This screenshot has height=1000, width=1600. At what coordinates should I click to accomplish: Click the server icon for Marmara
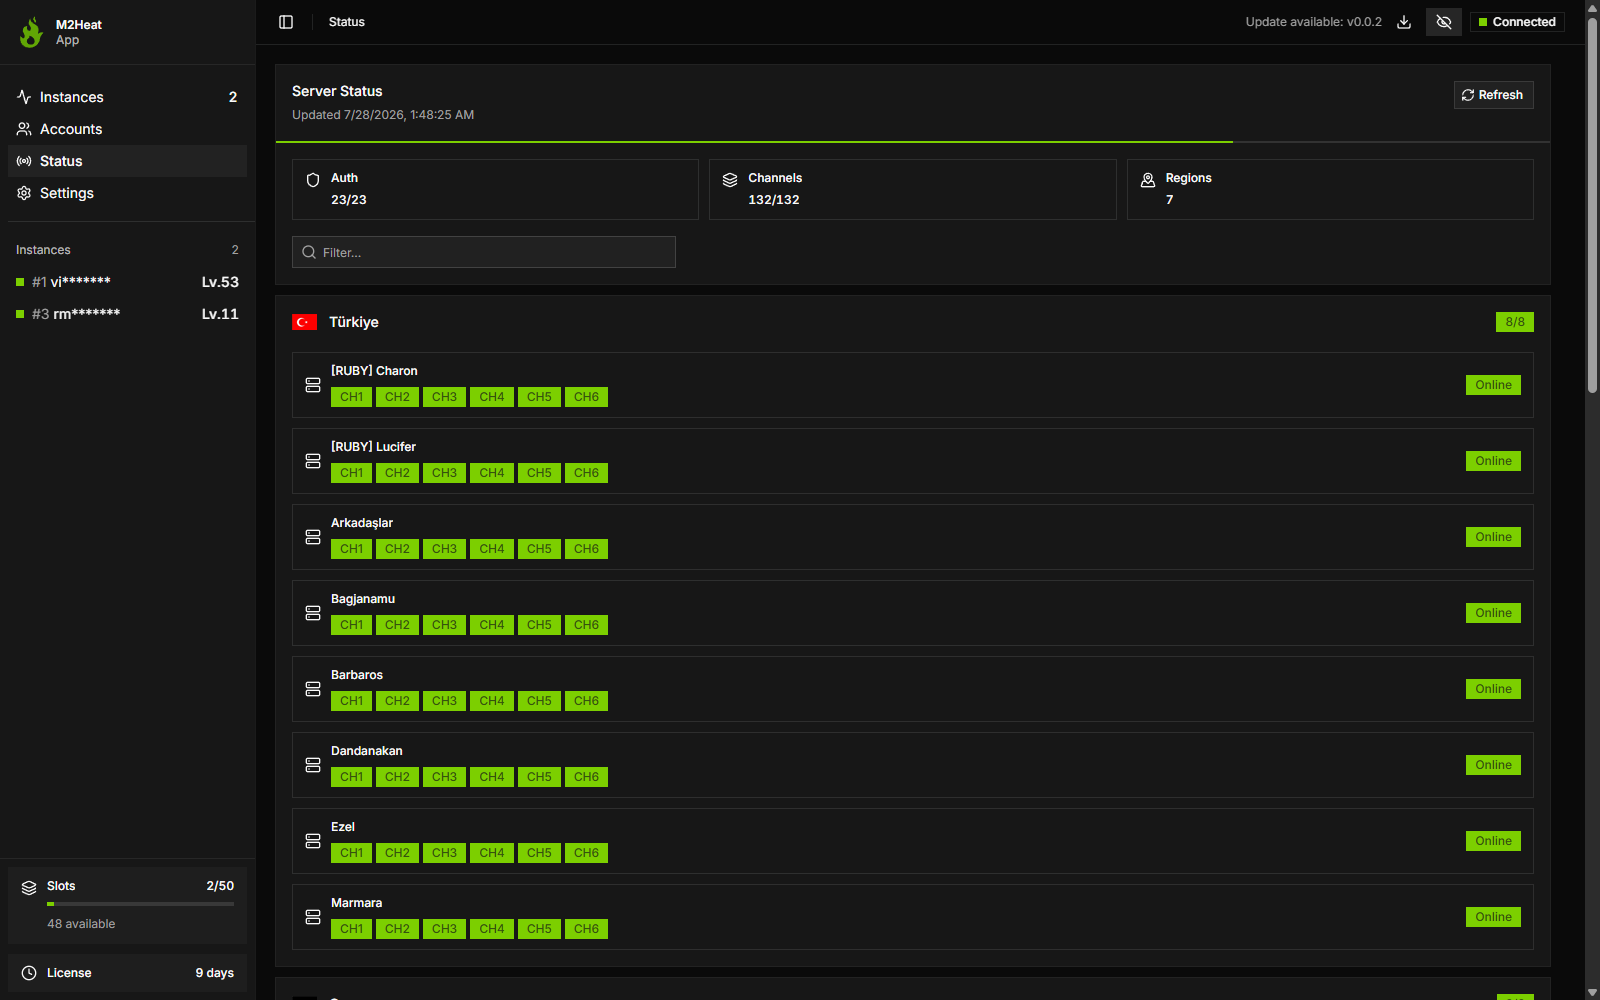coord(313,917)
